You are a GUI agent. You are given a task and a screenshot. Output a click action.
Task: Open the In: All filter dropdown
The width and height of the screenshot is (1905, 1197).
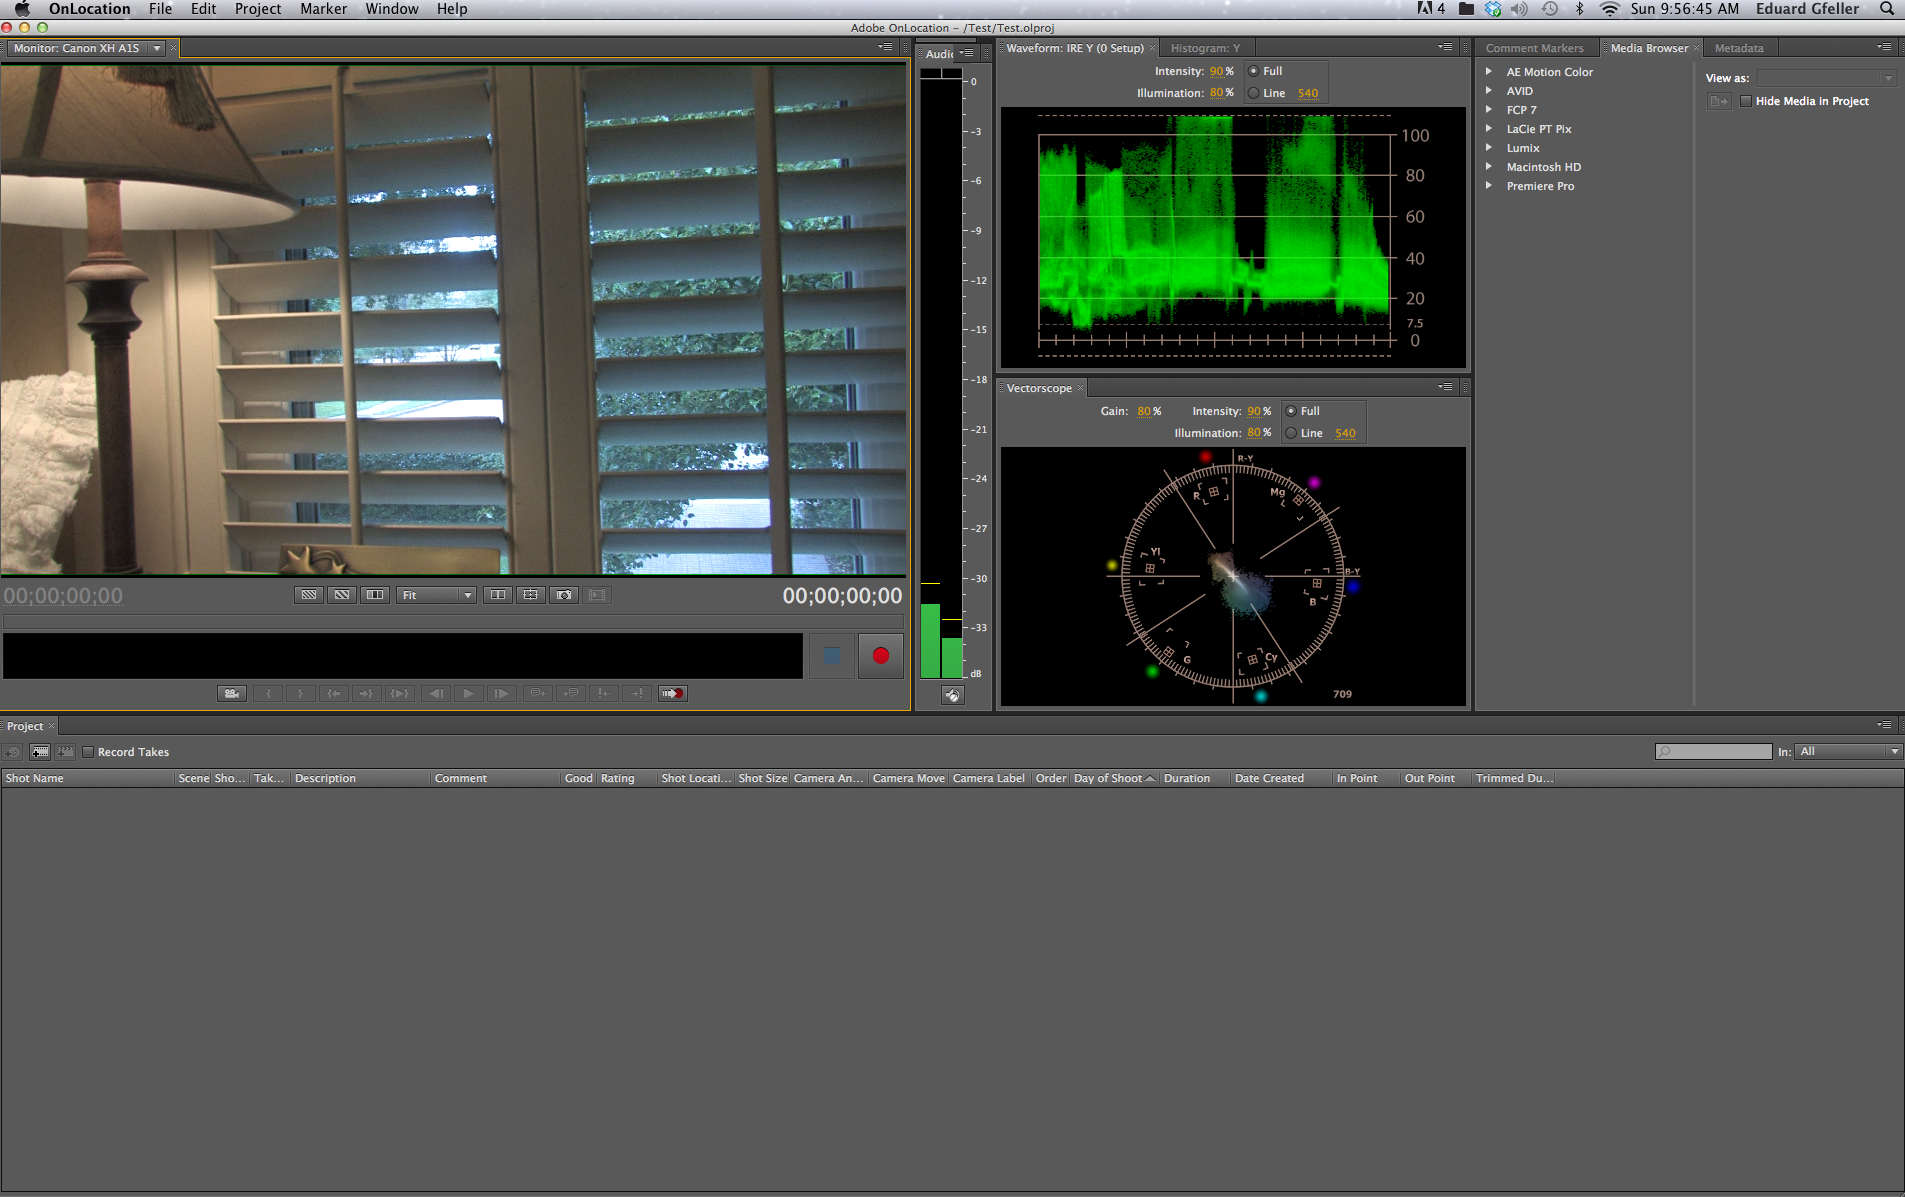(x=1848, y=752)
